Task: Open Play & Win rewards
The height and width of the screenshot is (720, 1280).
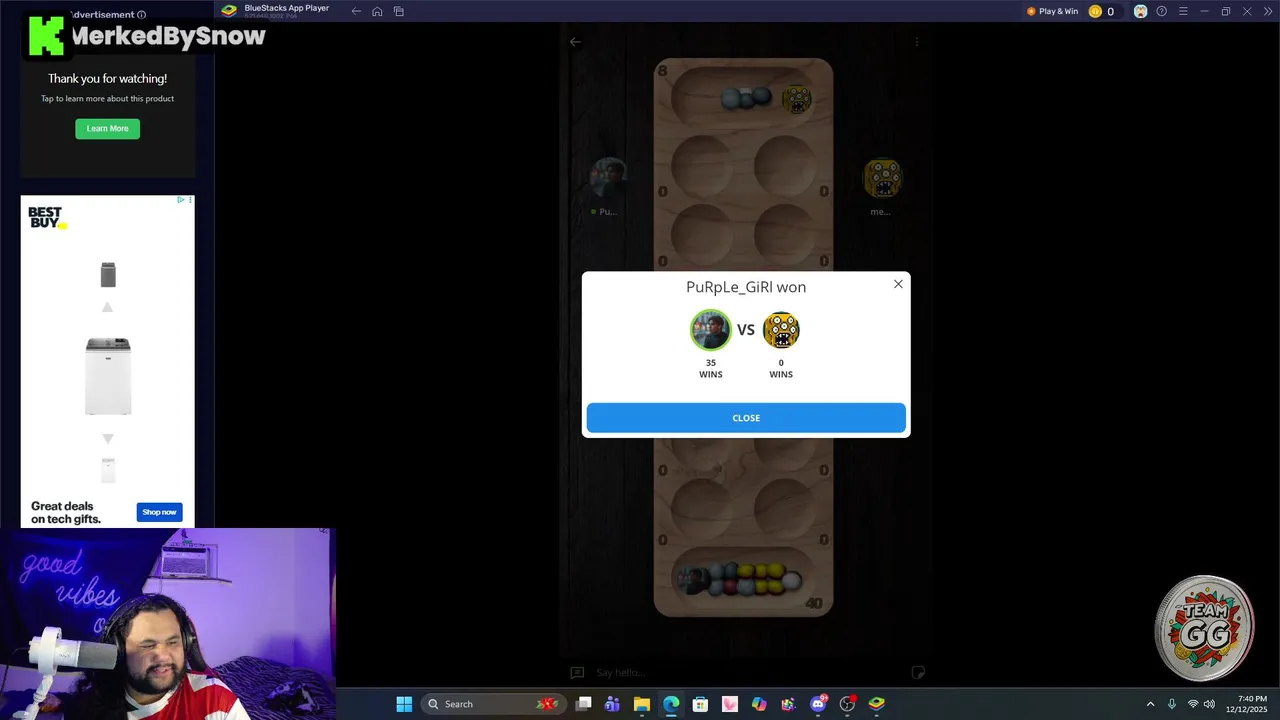Action: 1052,11
